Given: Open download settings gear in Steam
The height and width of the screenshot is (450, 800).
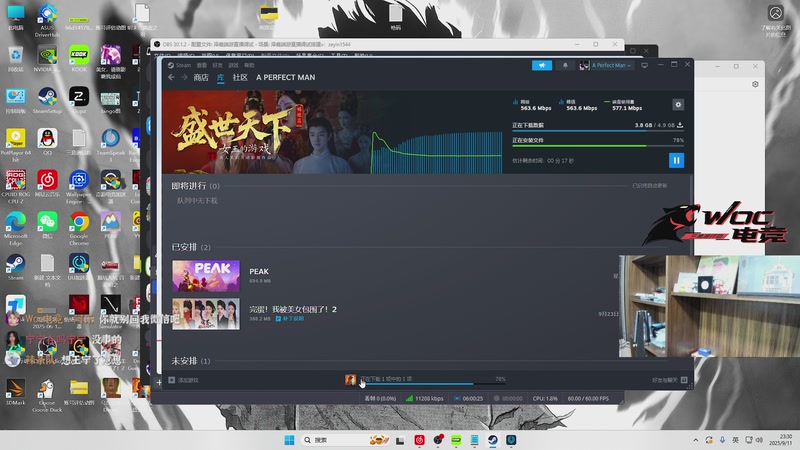Looking at the screenshot, I should tap(678, 105).
